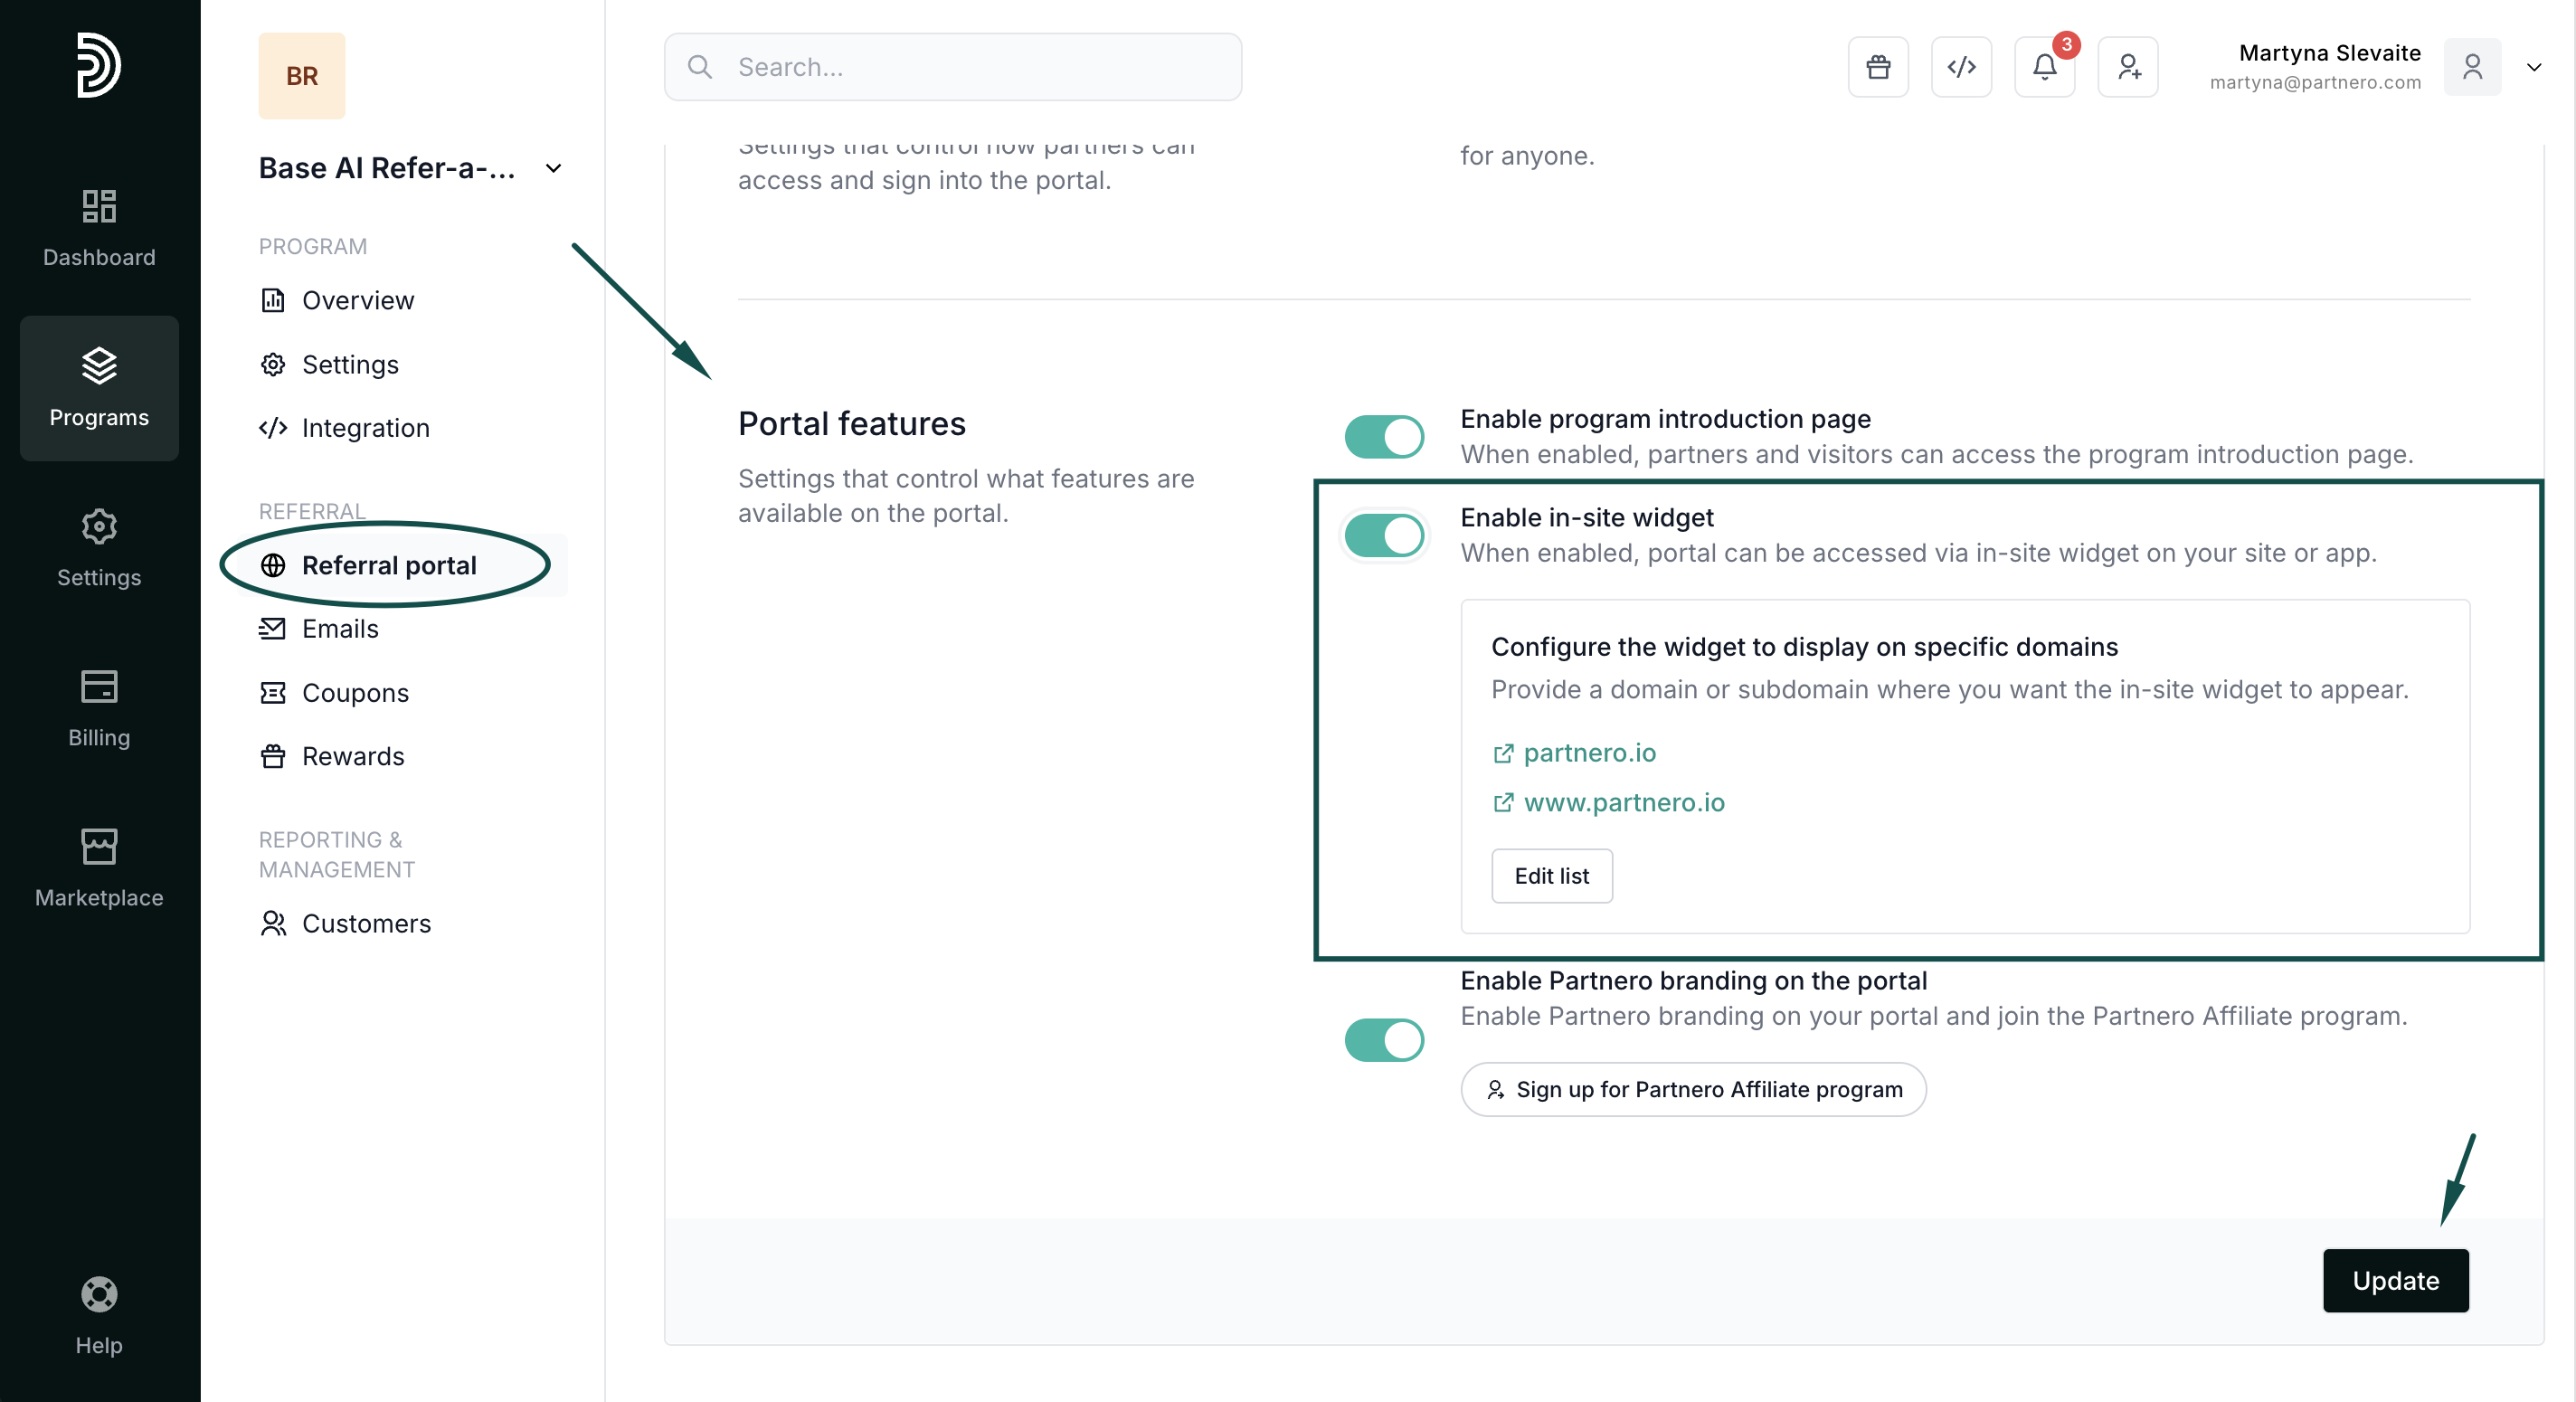Go to Billing in left sidebar
This screenshot has height=1402, width=2576.
(x=99, y=708)
